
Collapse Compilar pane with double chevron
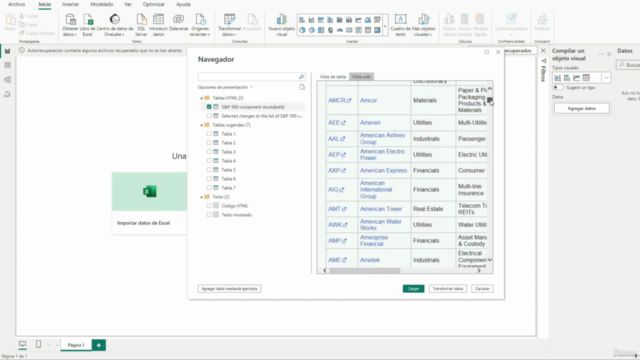click(609, 54)
